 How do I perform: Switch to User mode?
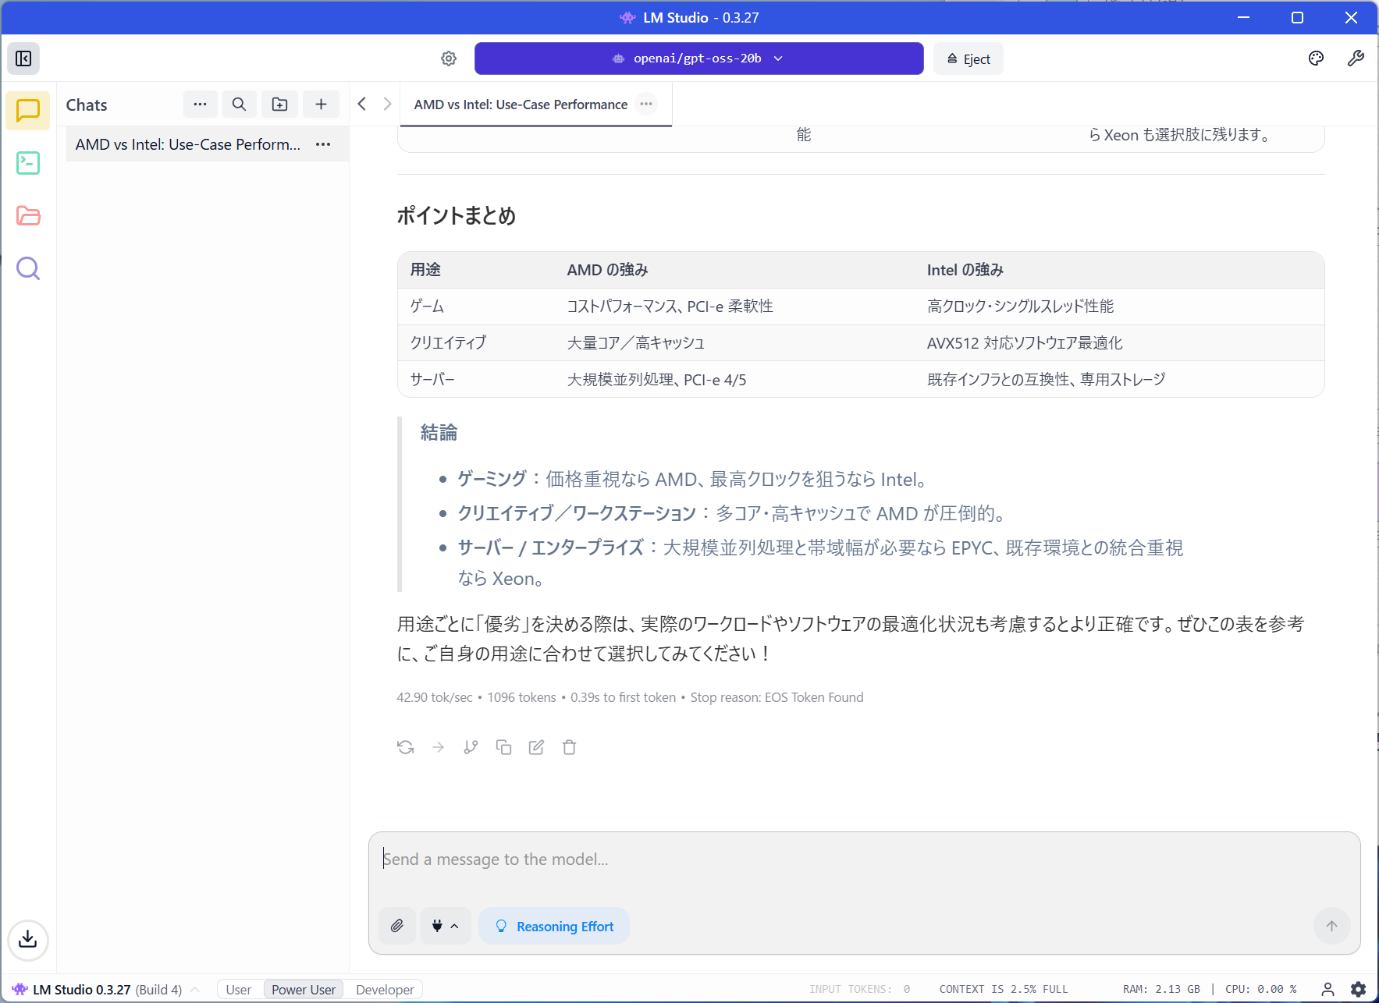(238, 989)
